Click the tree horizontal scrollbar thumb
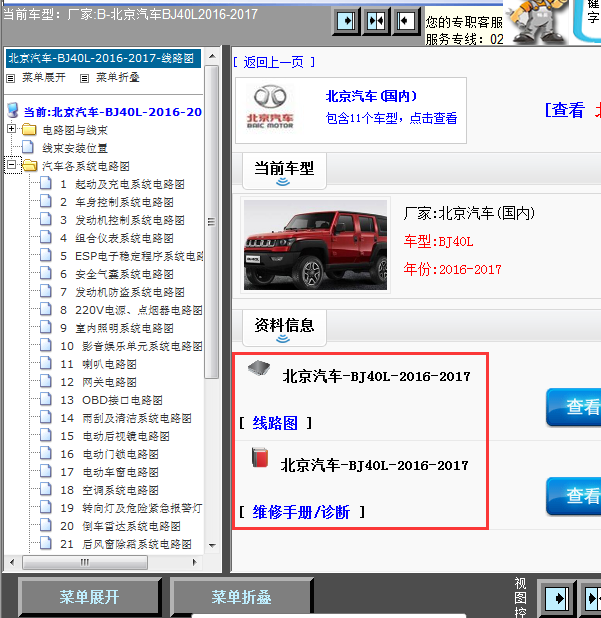This screenshot has height=618, width=601. [85, 562]
